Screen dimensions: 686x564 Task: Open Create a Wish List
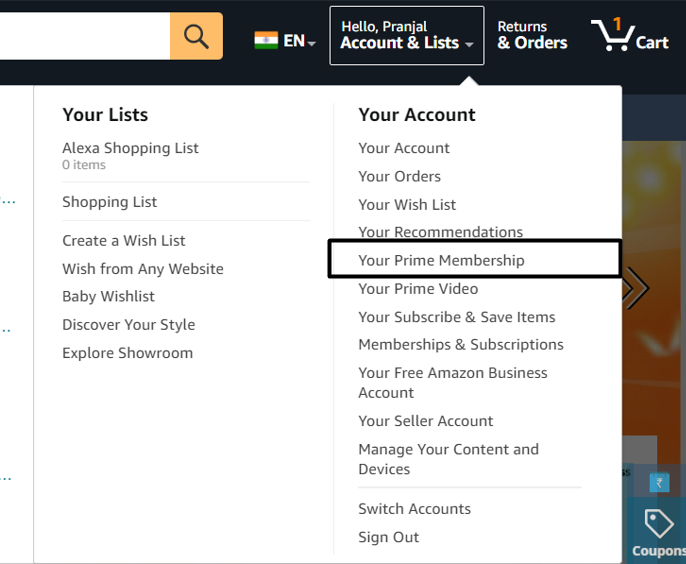[123, 241]
